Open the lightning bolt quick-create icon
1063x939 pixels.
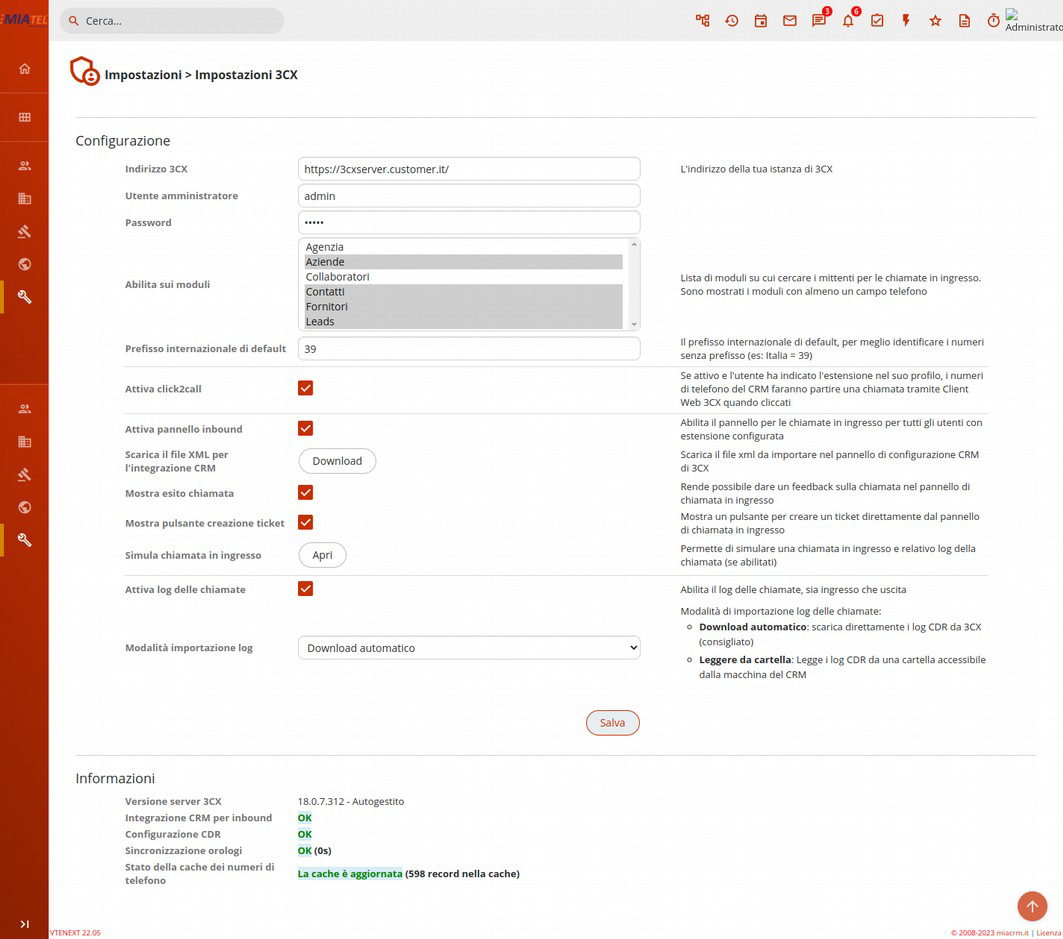coord(906,20)
